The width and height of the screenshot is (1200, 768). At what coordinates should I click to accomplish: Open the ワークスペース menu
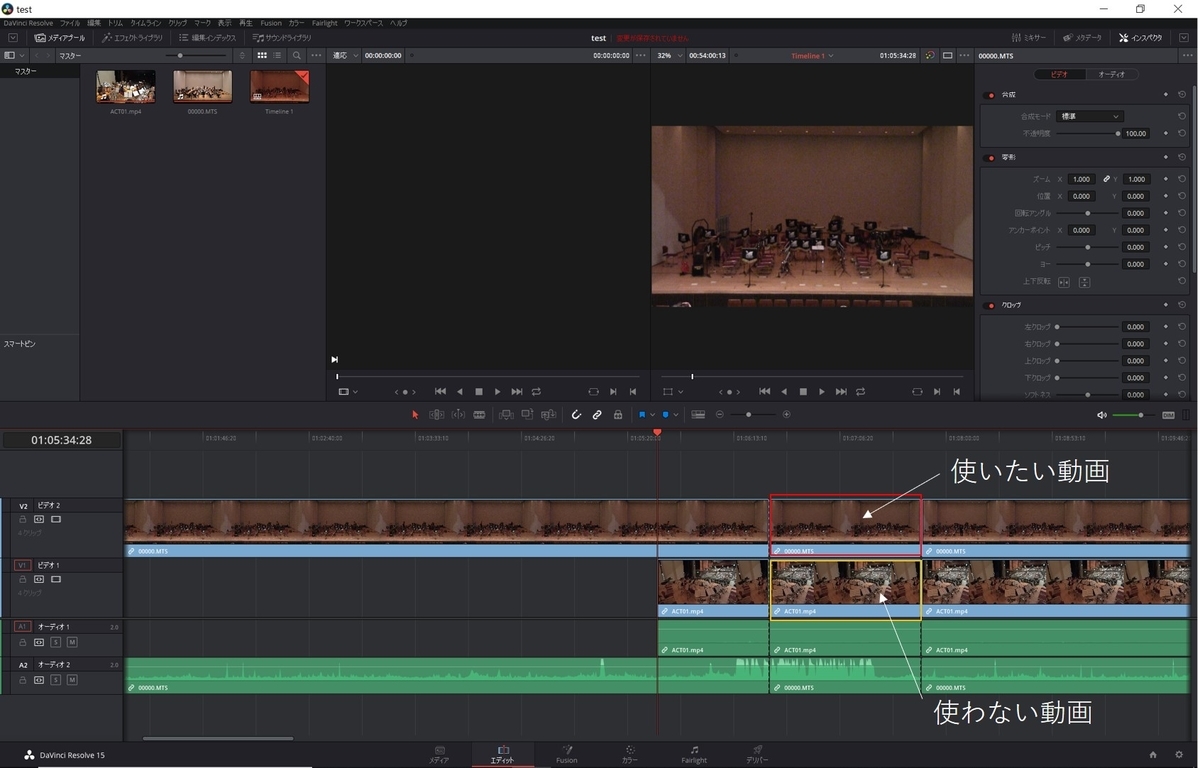pos(362,22)
